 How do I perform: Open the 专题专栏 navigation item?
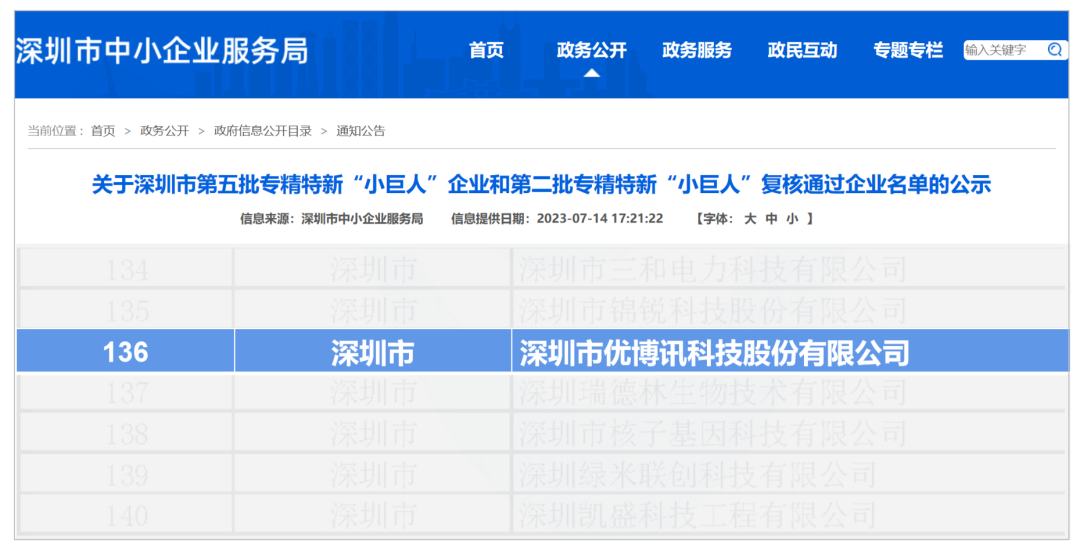(908, 50)
